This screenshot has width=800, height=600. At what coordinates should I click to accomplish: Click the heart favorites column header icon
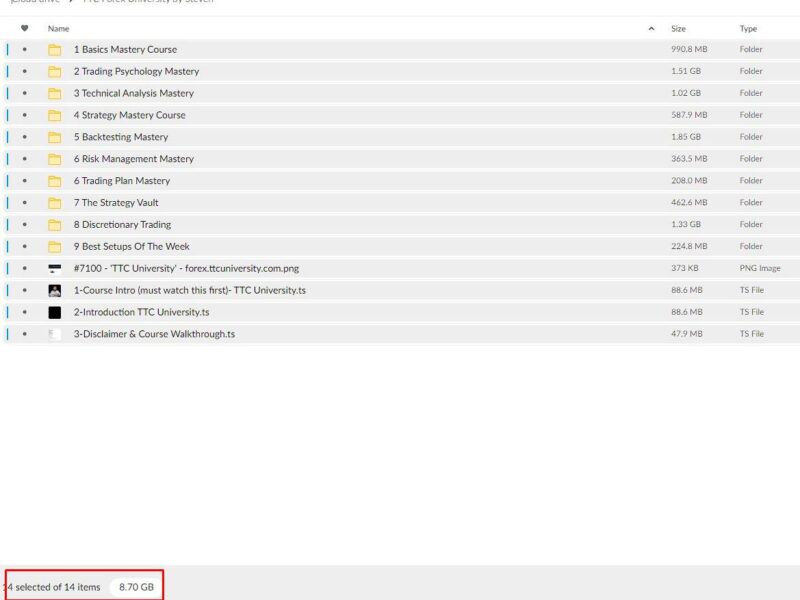pos(24,29)
